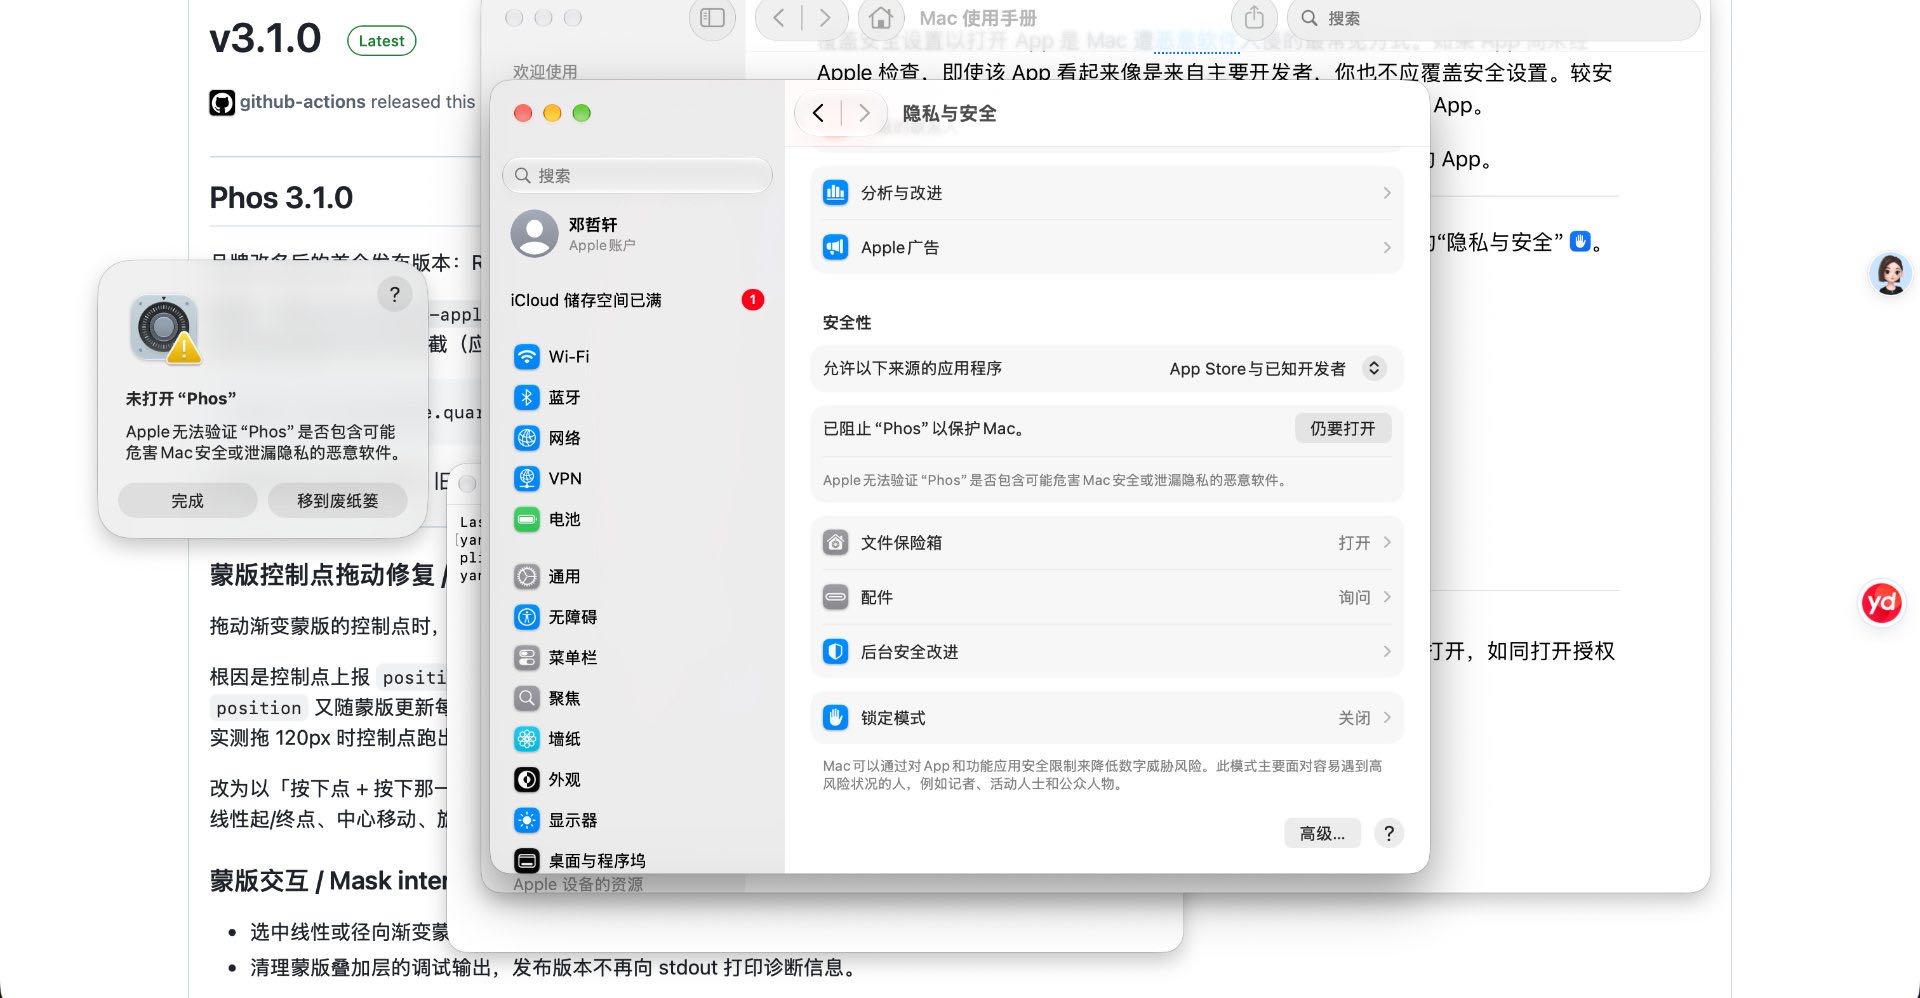The height and width of the screenshot is (998, 1920).
Task: Click the home icon in Mac 使用手册 toolbar
Action: tap(880, 18)
